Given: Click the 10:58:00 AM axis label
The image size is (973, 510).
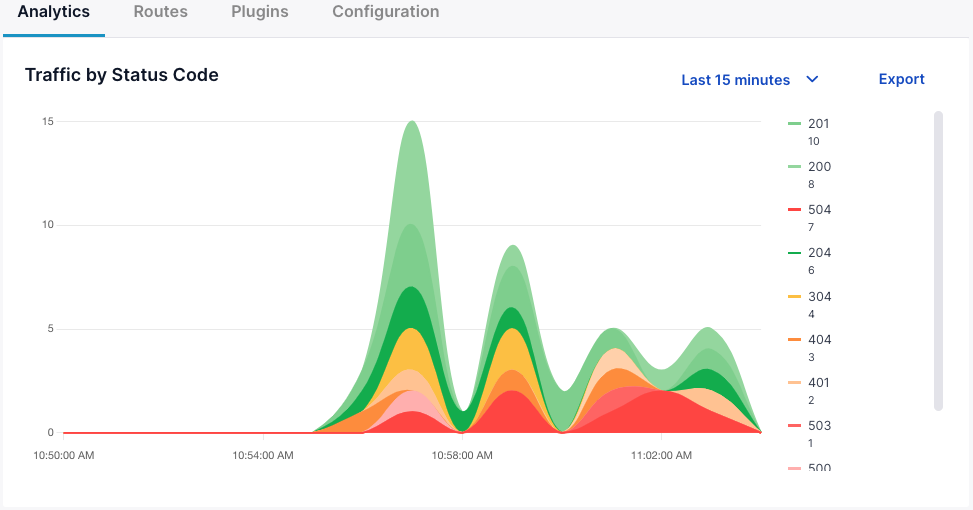Looking at the screenshot, I should [462, 455].
